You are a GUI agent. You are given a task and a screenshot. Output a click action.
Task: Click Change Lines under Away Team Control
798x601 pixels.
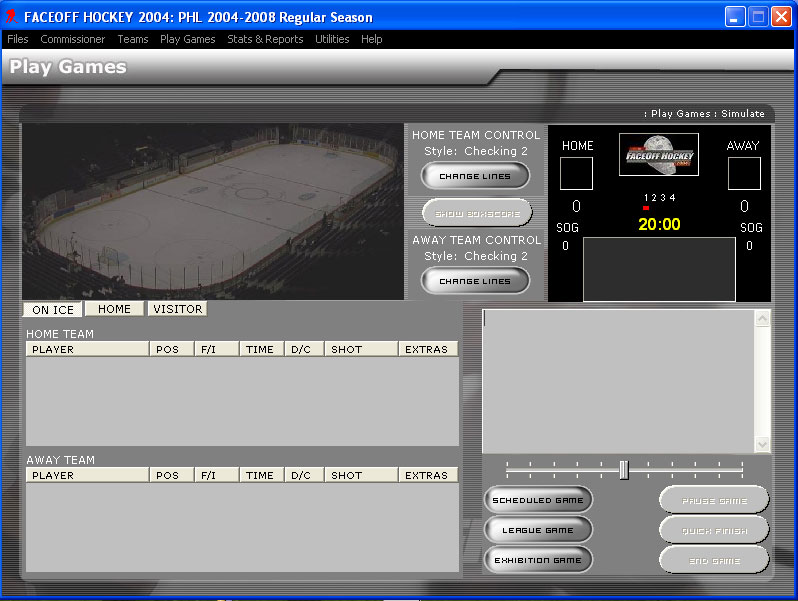(x=475, y=281)
